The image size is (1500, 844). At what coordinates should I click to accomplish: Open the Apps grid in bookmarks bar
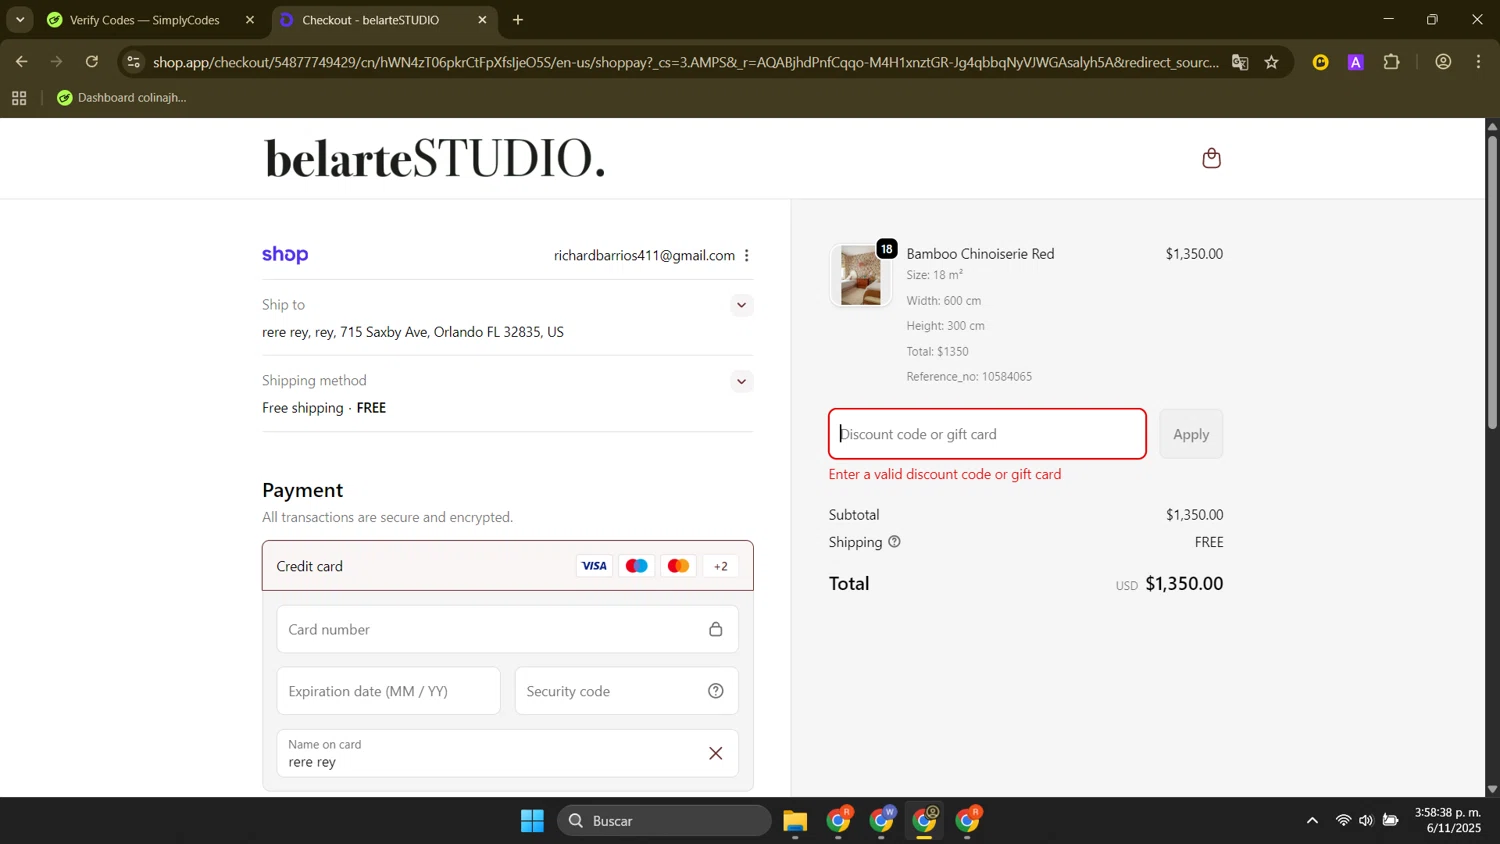pyautogui.click(x=19, y=98)
